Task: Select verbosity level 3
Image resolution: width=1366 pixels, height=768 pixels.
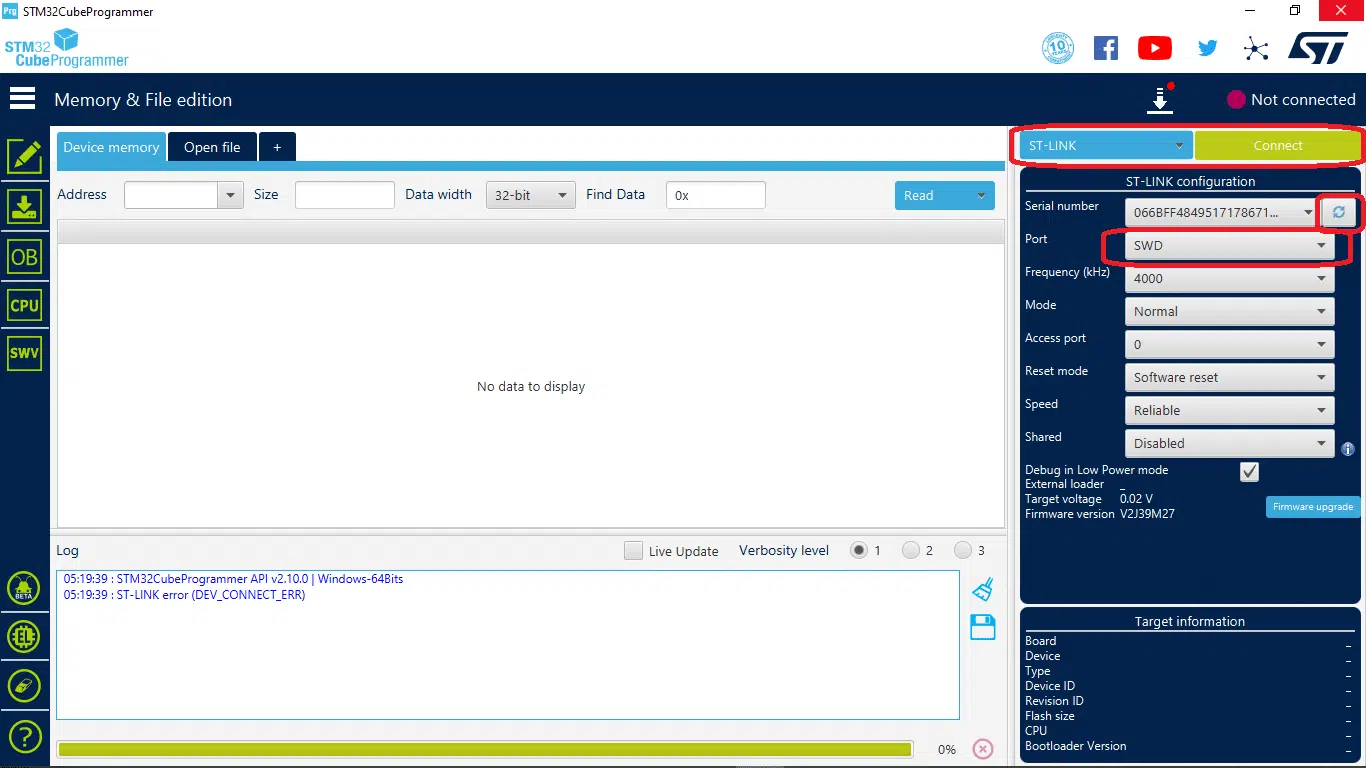Action: [x=962, y=550]
